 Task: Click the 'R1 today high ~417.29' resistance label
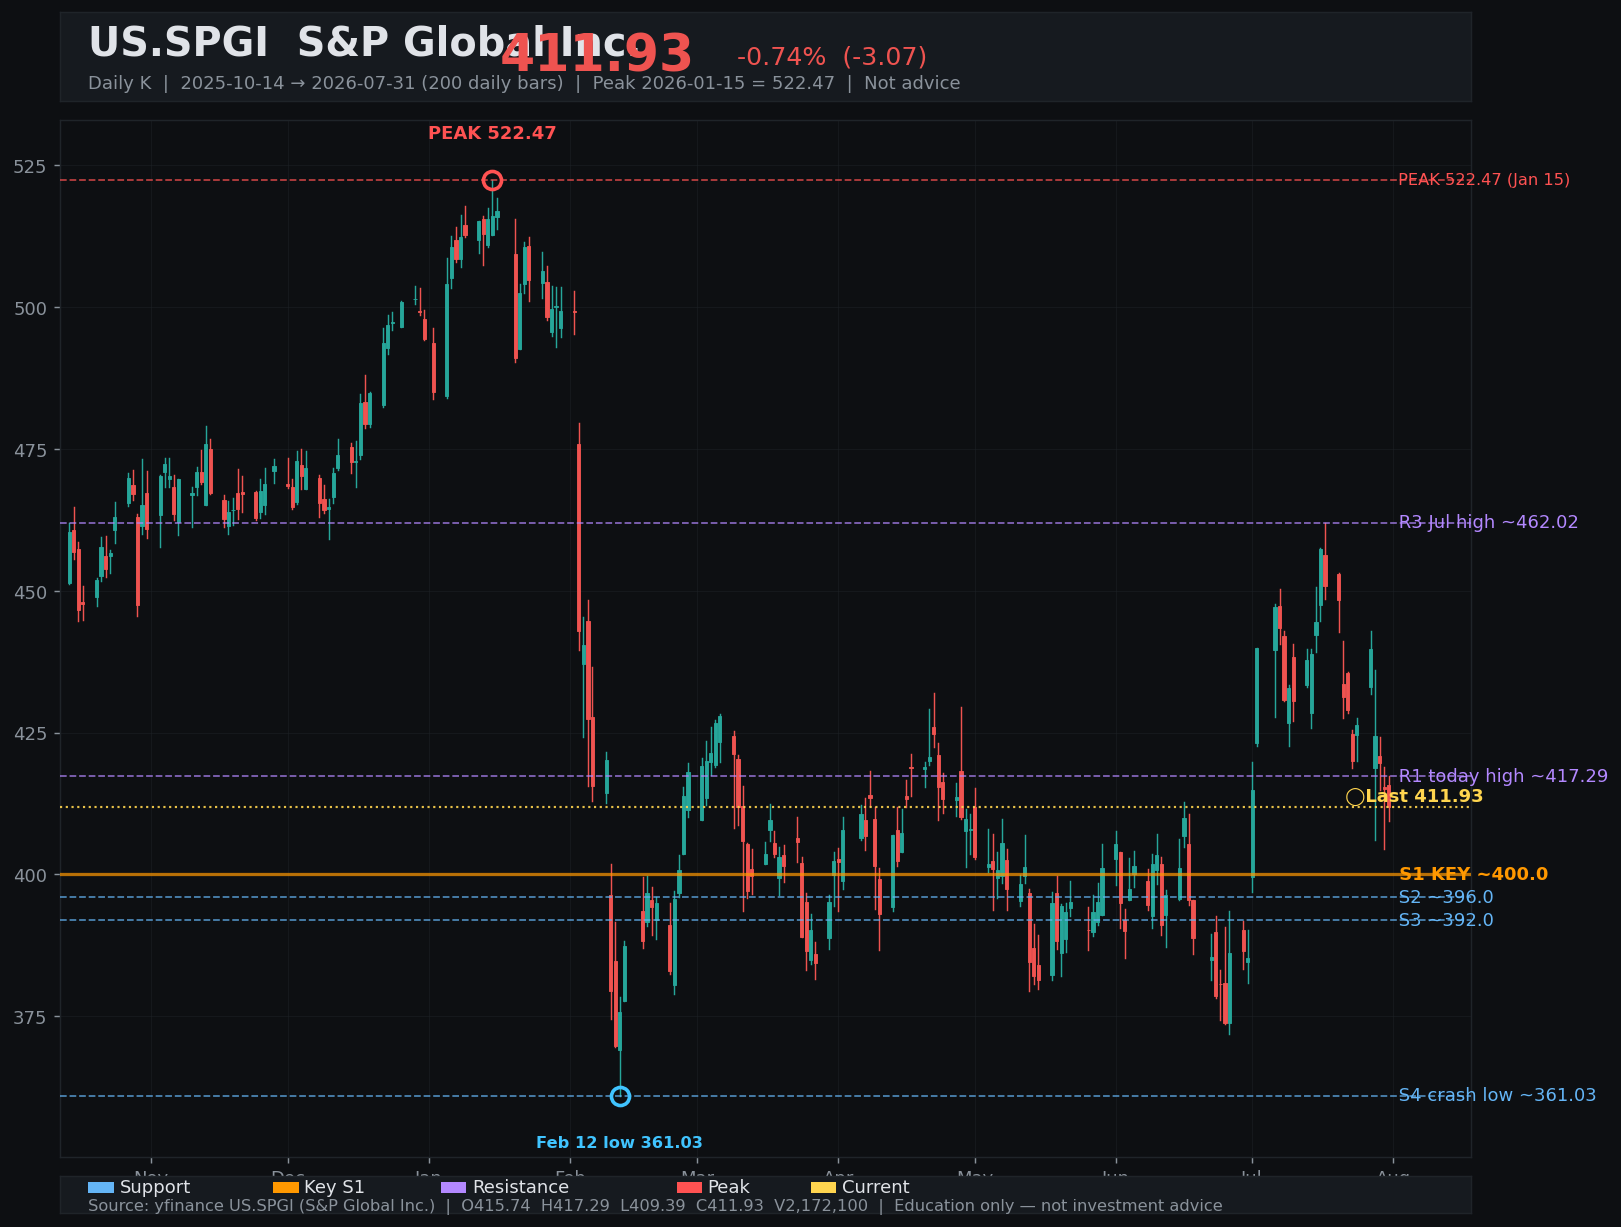[1503, 776]
